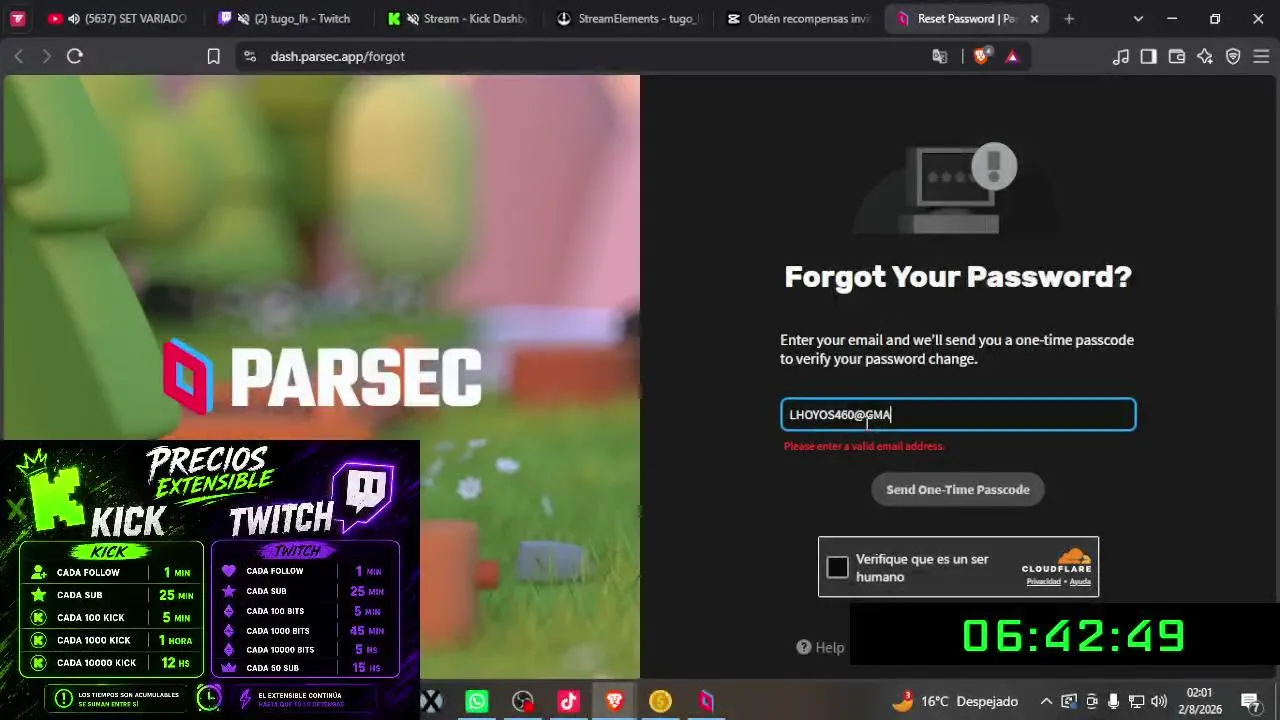
Task: Open the volume speaker tray icon
Action: 1160,701
